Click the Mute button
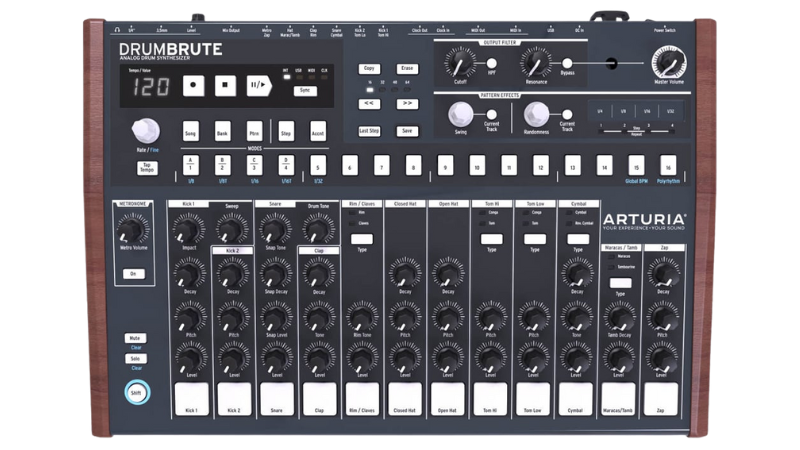 tap(135, 338)
